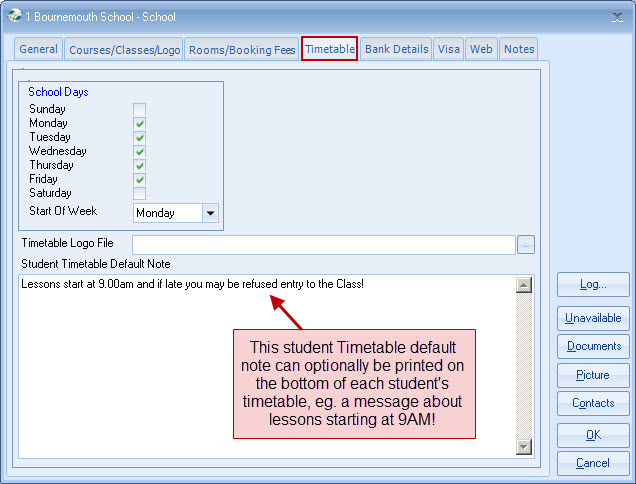Open Documents from the side buttons
This screenshot has width=636, height=484.
click(593, 346)
